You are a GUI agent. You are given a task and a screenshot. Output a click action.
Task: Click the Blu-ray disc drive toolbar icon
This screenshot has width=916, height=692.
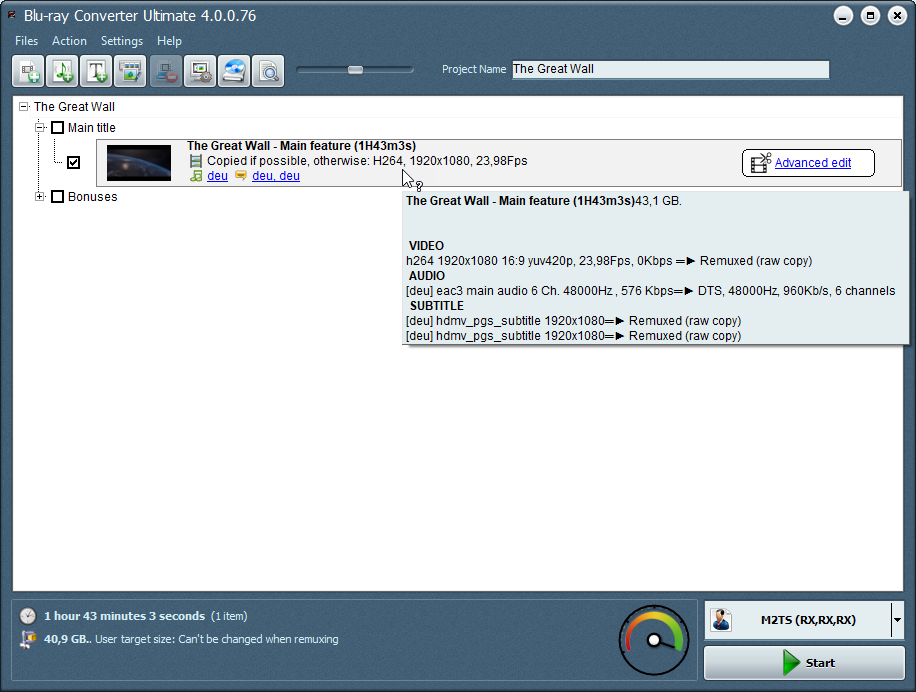[x=234, y=71]
